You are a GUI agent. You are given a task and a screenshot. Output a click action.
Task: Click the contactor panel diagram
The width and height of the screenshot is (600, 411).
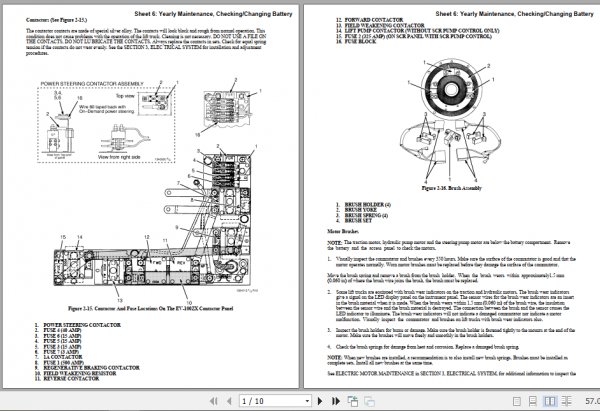(x=153, y=218)
